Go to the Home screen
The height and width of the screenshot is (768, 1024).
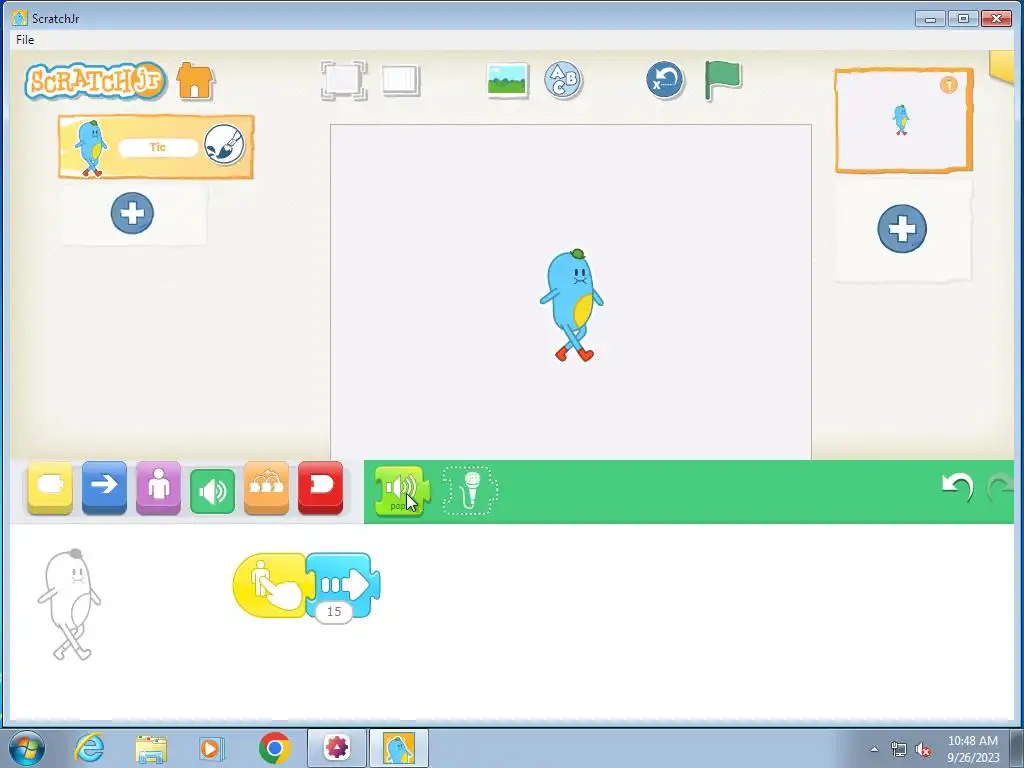pos(195,81)
